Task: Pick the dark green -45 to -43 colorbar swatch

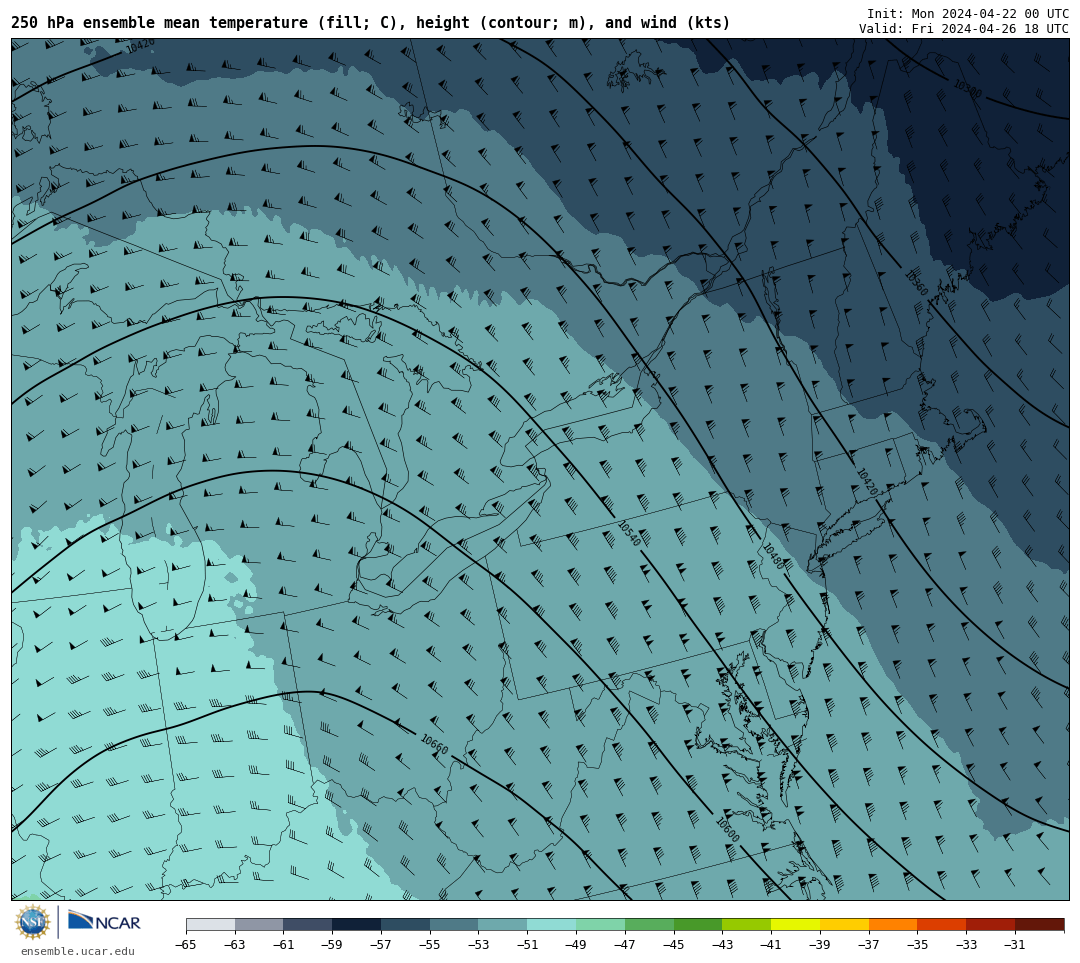Action: click(698, 925)
